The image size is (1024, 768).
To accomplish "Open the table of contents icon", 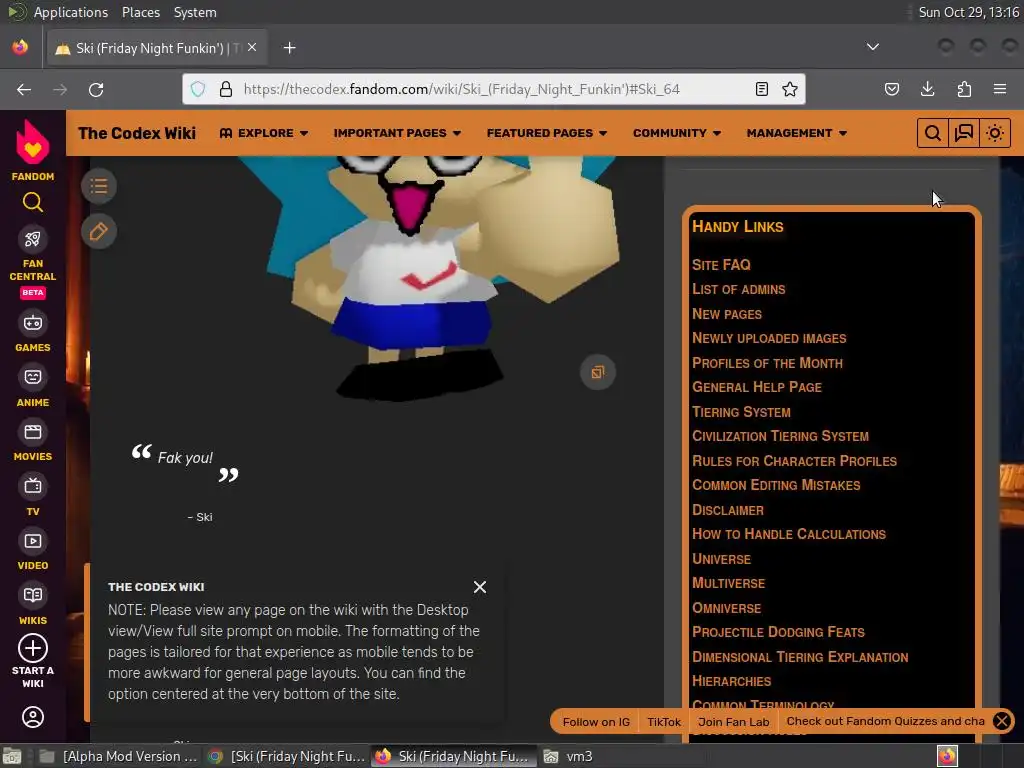I will 99,186.
